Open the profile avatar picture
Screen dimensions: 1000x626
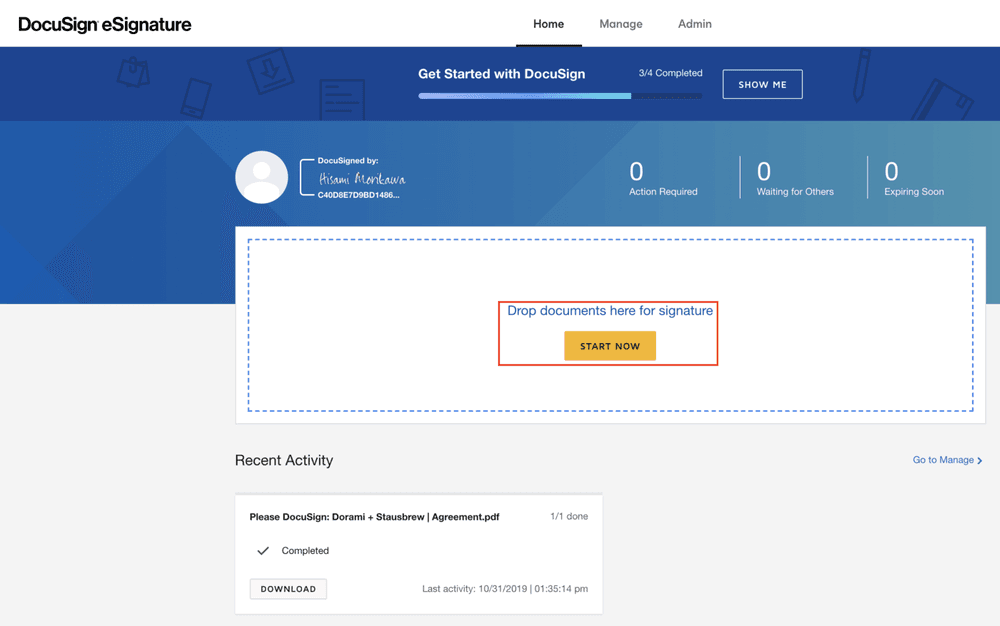tap(262, 177)
